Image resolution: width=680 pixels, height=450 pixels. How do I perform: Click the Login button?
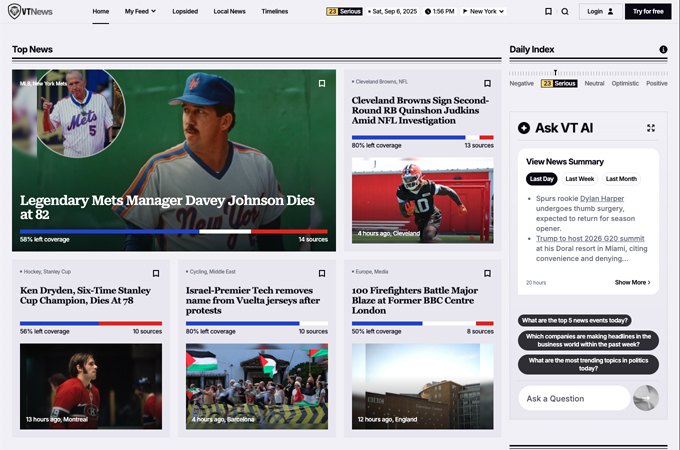pos(600,11)
